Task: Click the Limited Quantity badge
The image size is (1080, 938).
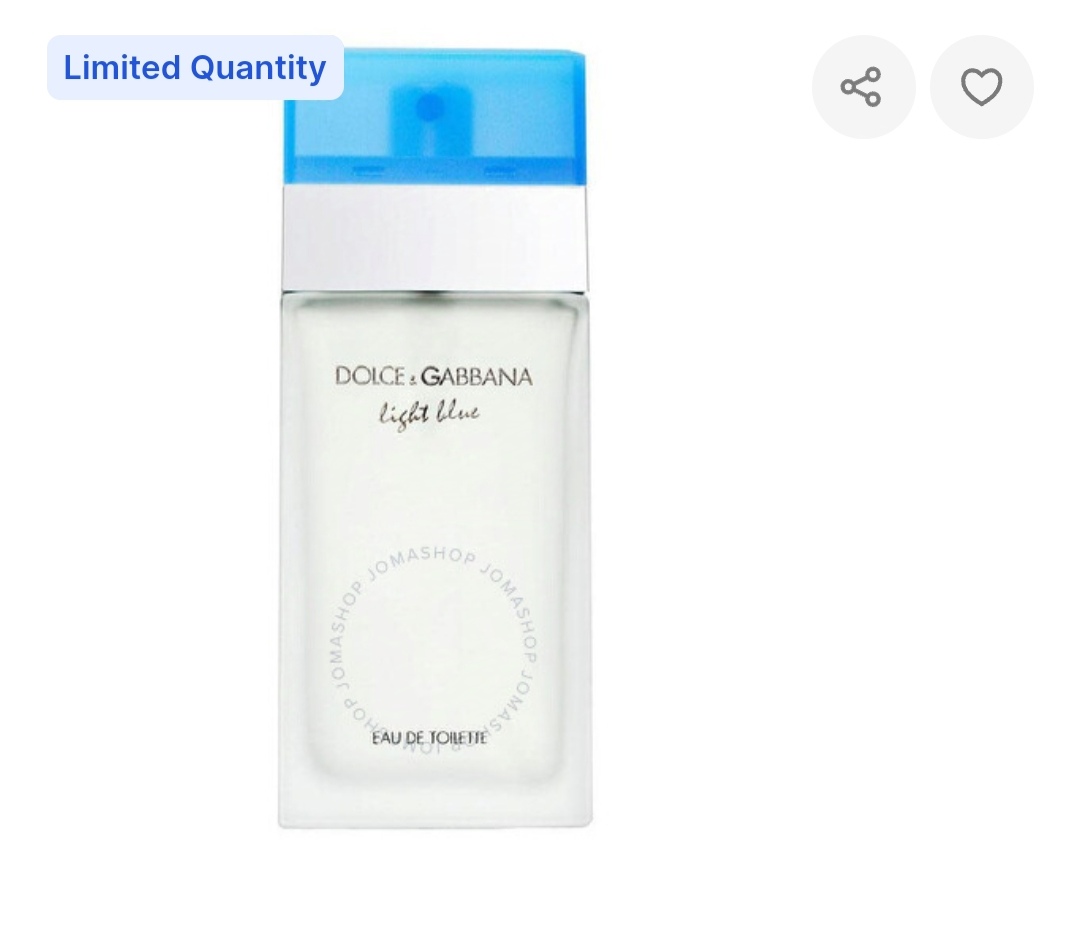Action: click(195, 67)
